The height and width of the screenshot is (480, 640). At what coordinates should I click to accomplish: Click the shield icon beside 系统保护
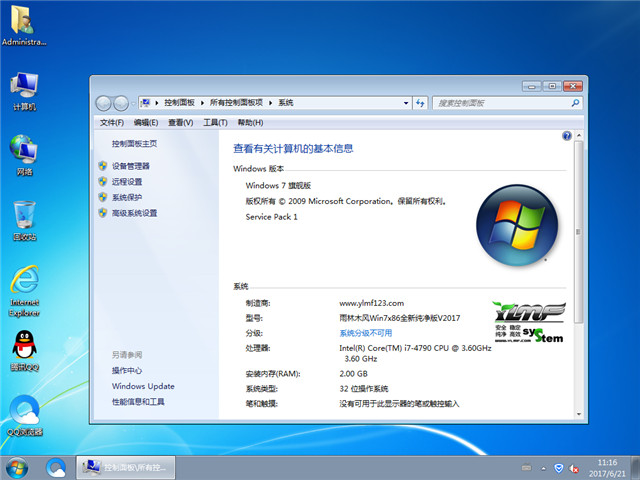[x=102, y=197]
